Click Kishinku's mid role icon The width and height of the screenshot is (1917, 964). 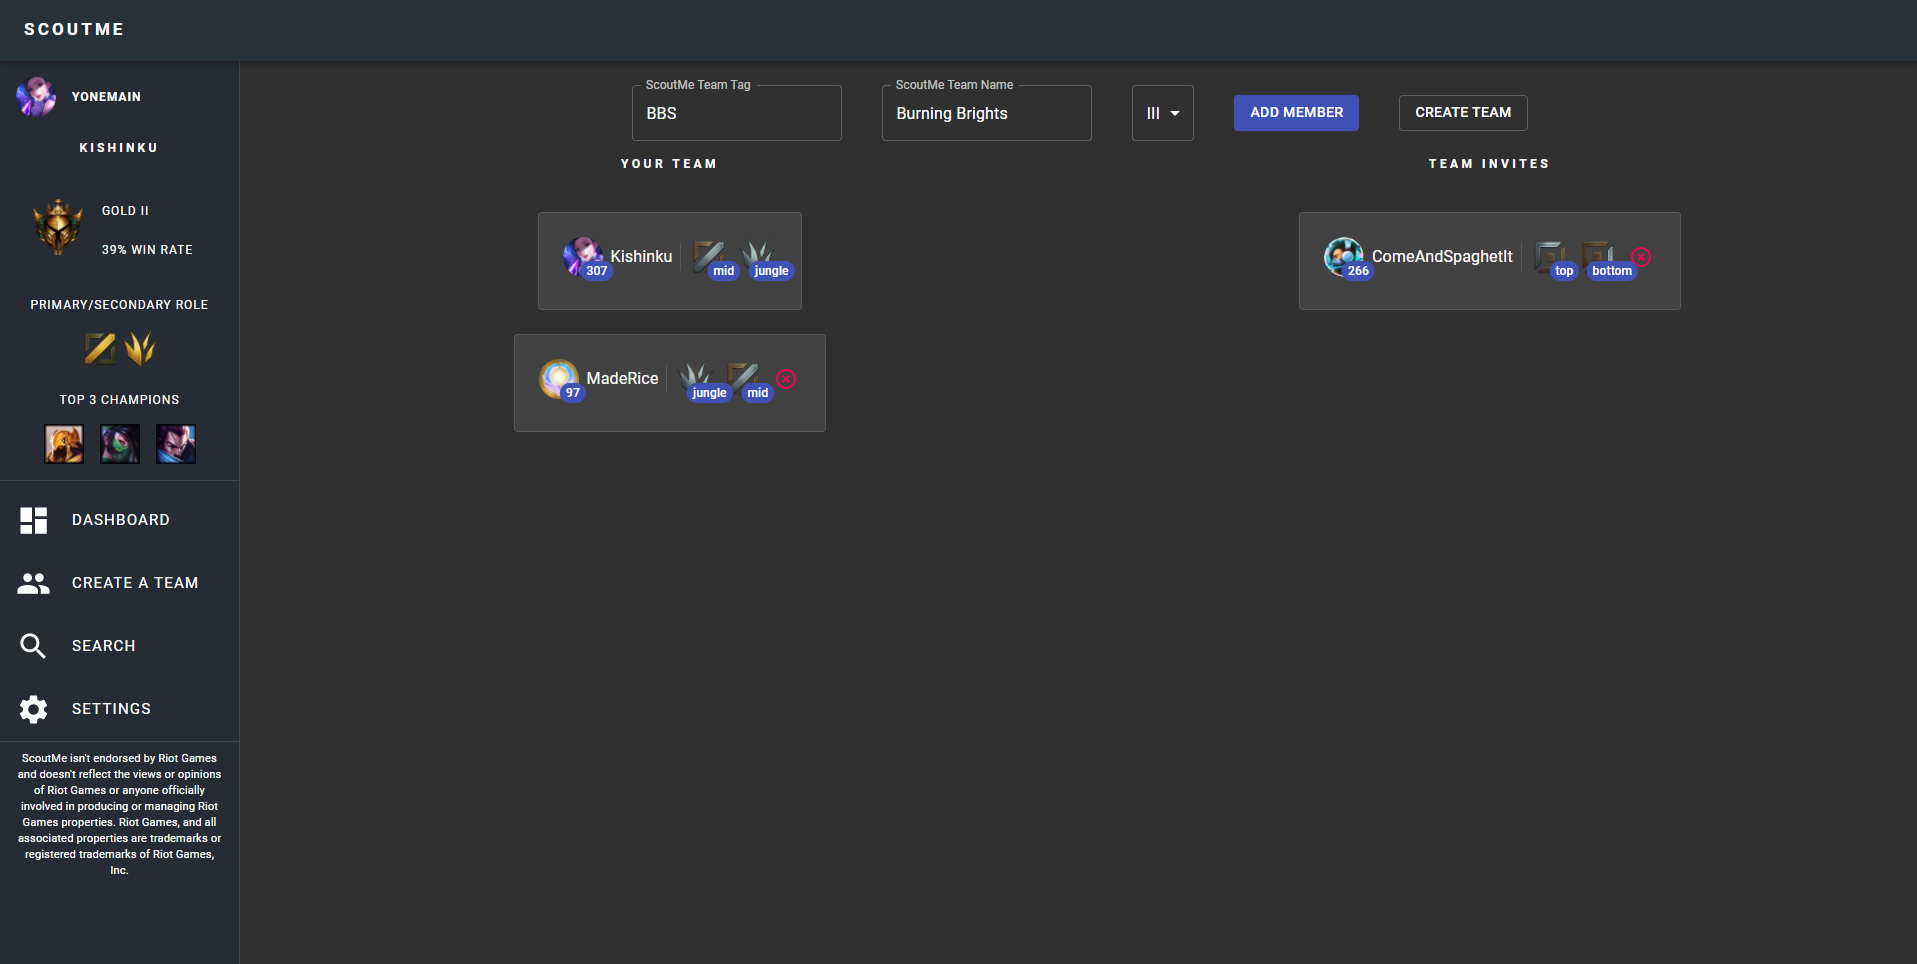[708, 256]
